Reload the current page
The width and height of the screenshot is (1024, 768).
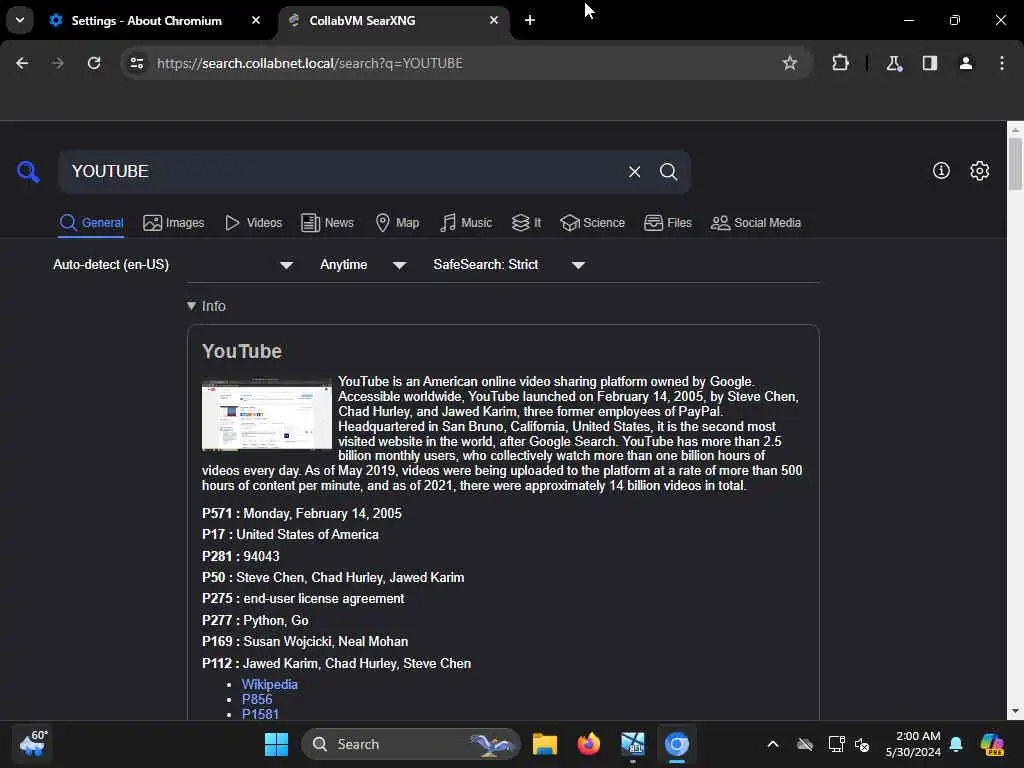(x=94, y=63)
